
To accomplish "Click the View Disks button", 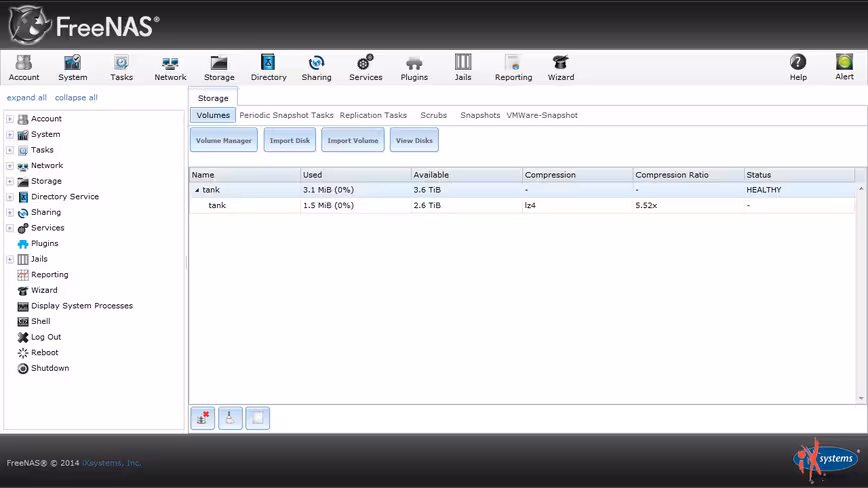I will pyautogui.click(x=414, y=140).
